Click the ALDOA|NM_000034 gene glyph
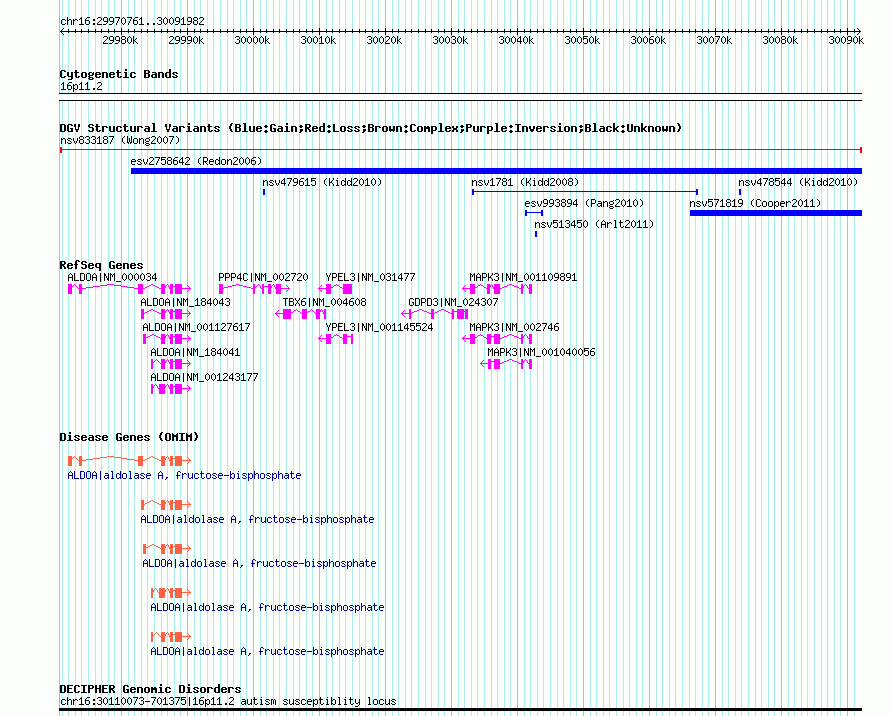The width and height of the screenshot is (890, 716). 129,289
